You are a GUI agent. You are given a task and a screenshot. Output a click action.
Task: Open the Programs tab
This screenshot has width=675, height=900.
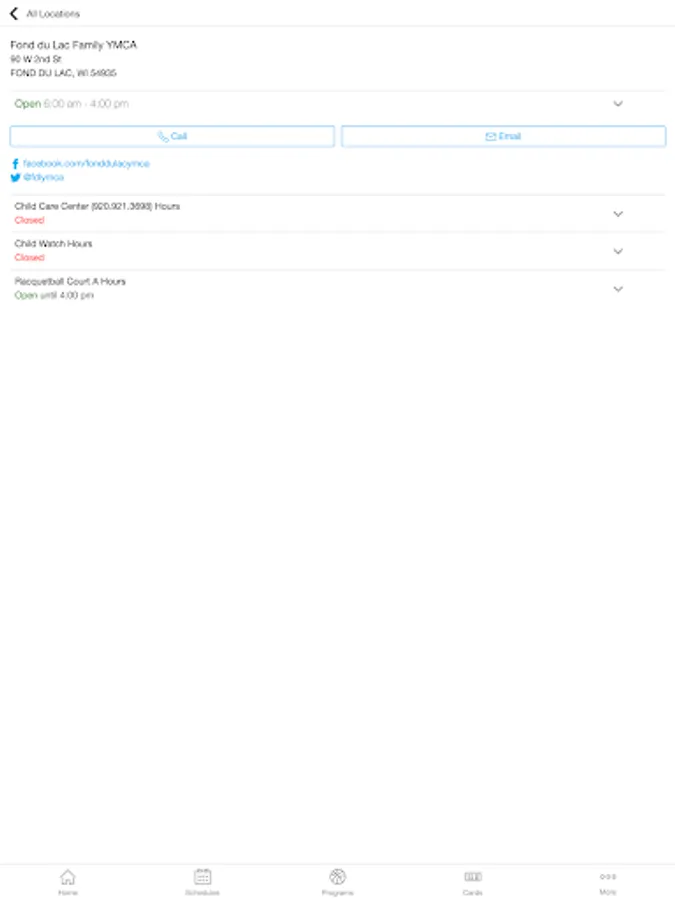(x=338, y=882)
